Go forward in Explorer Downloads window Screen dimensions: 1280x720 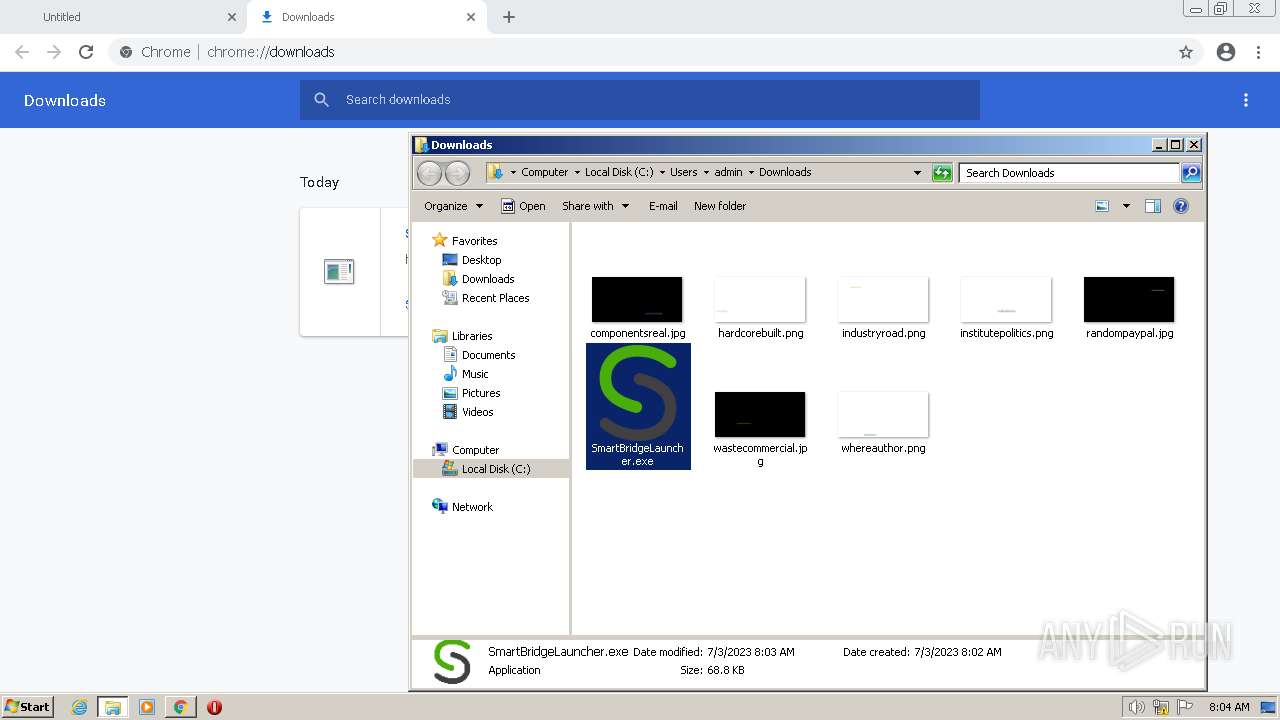(x=457, y=173)
